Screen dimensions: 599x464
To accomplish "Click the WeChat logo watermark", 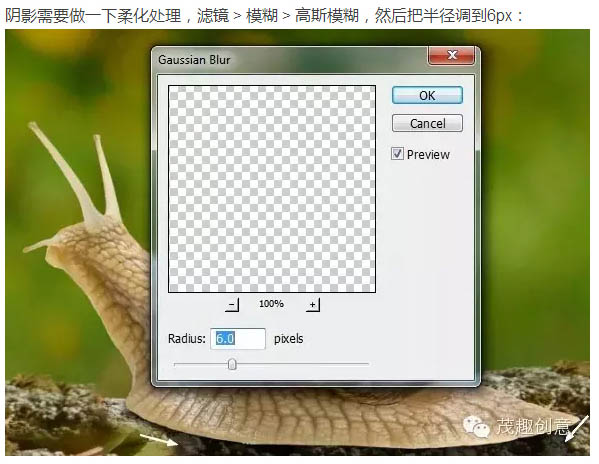I will click(x=476, y=427).
